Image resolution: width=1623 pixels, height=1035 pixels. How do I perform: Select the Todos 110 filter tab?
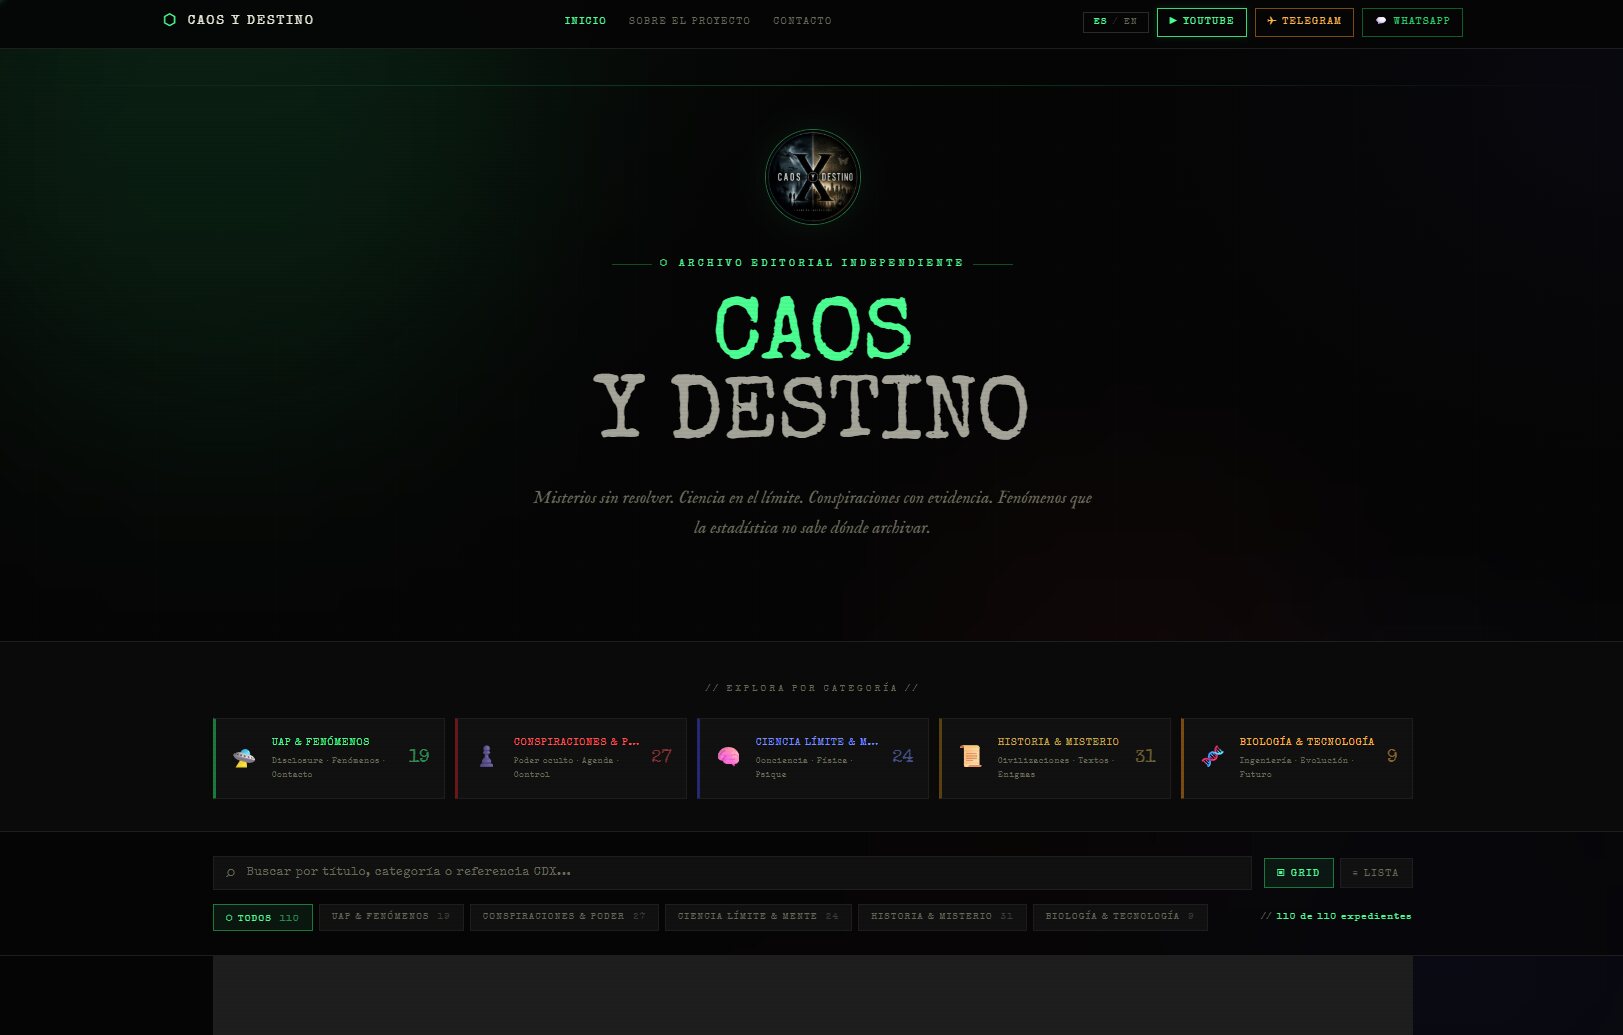point(263,918)
